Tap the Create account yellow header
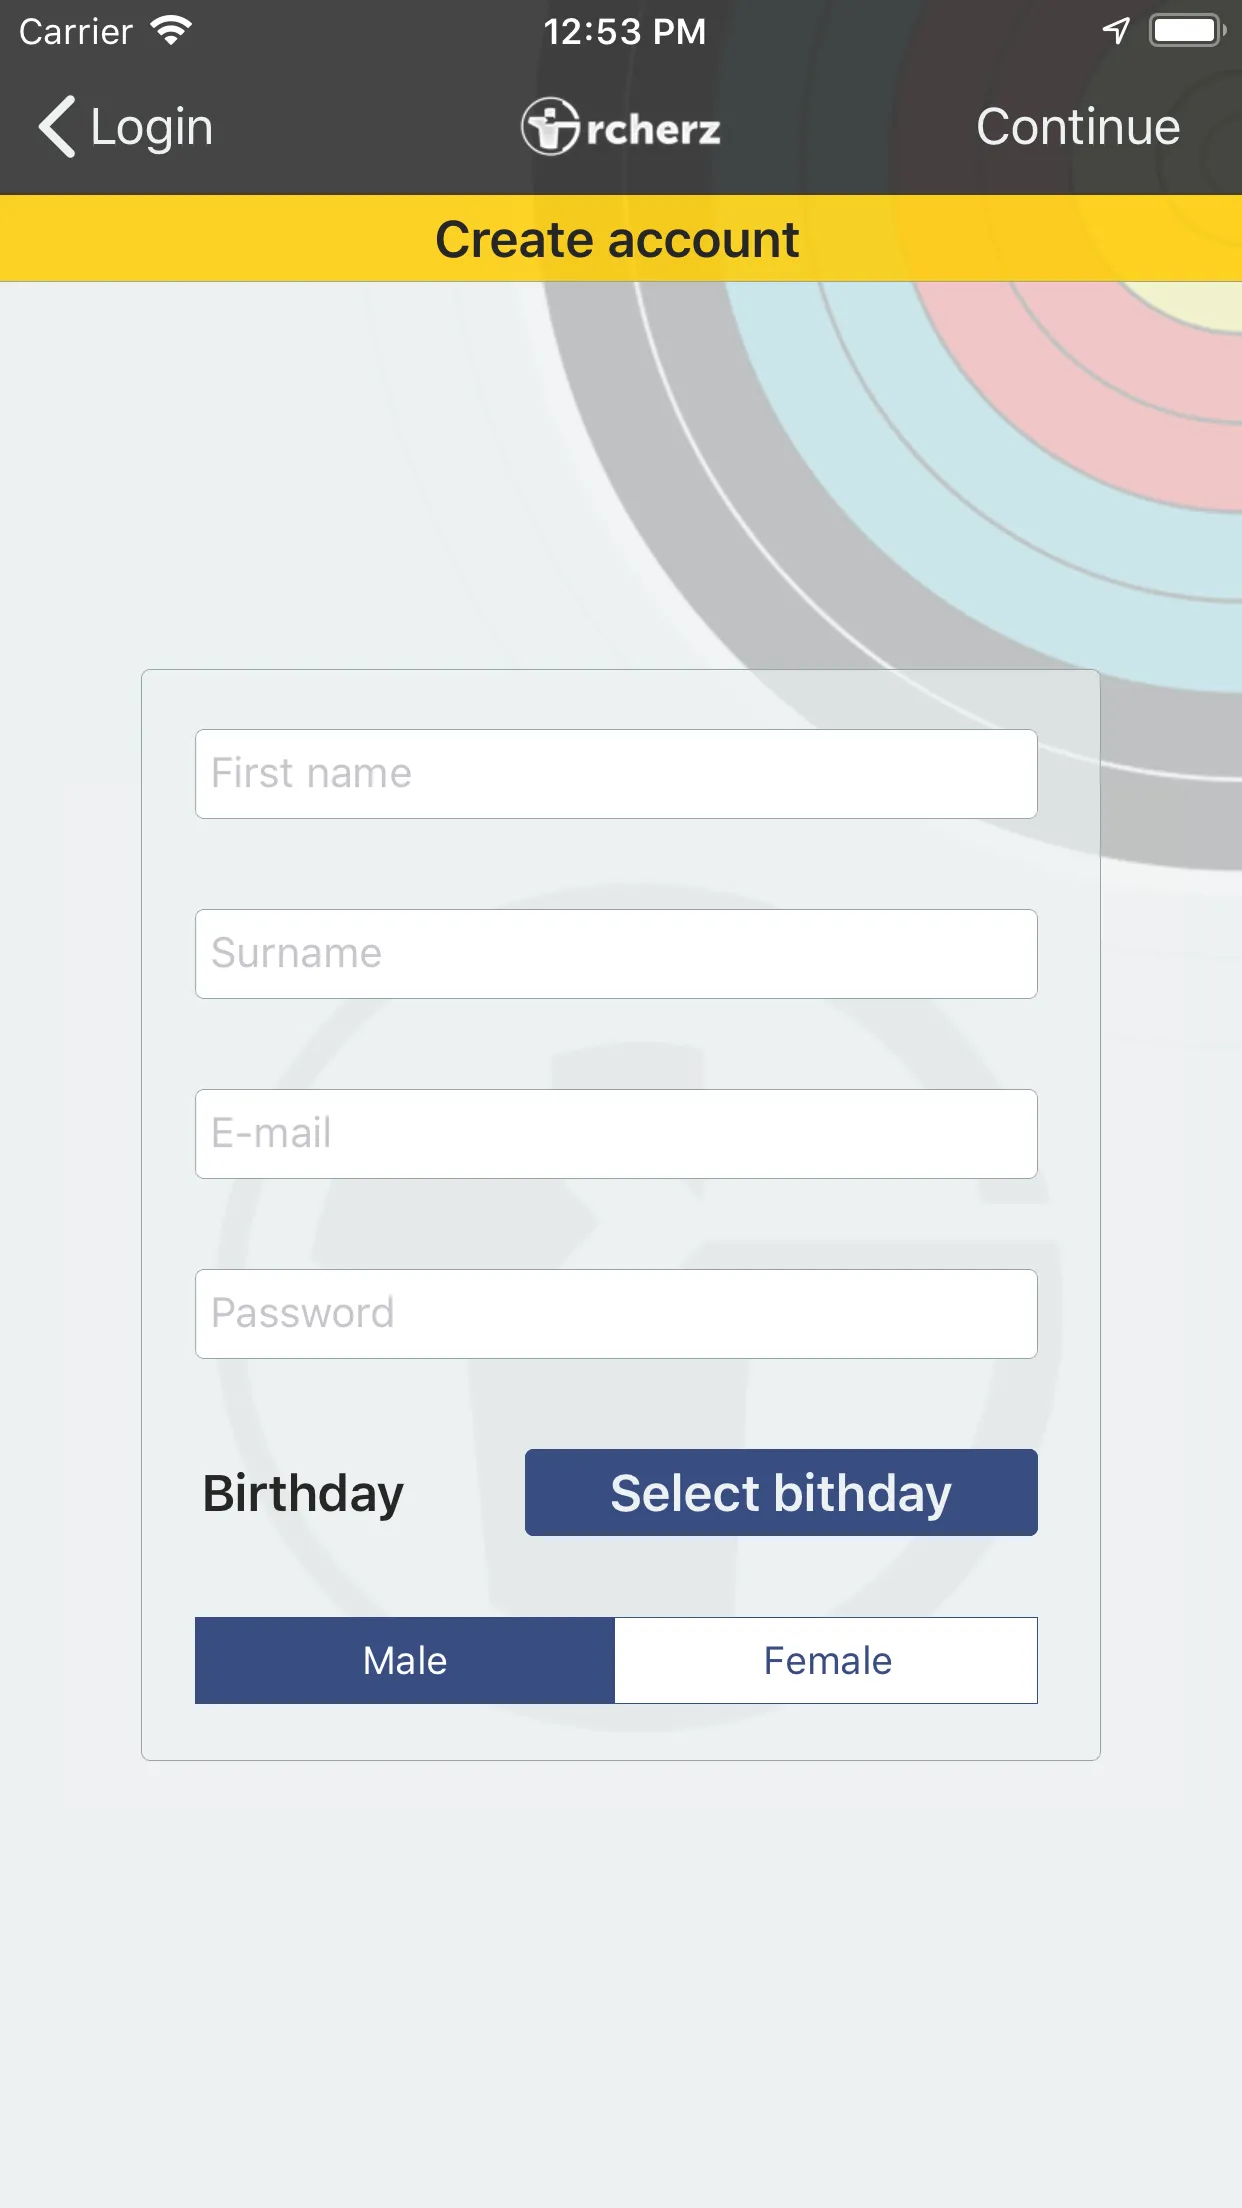The image size is (1242, 2208). 621,239
